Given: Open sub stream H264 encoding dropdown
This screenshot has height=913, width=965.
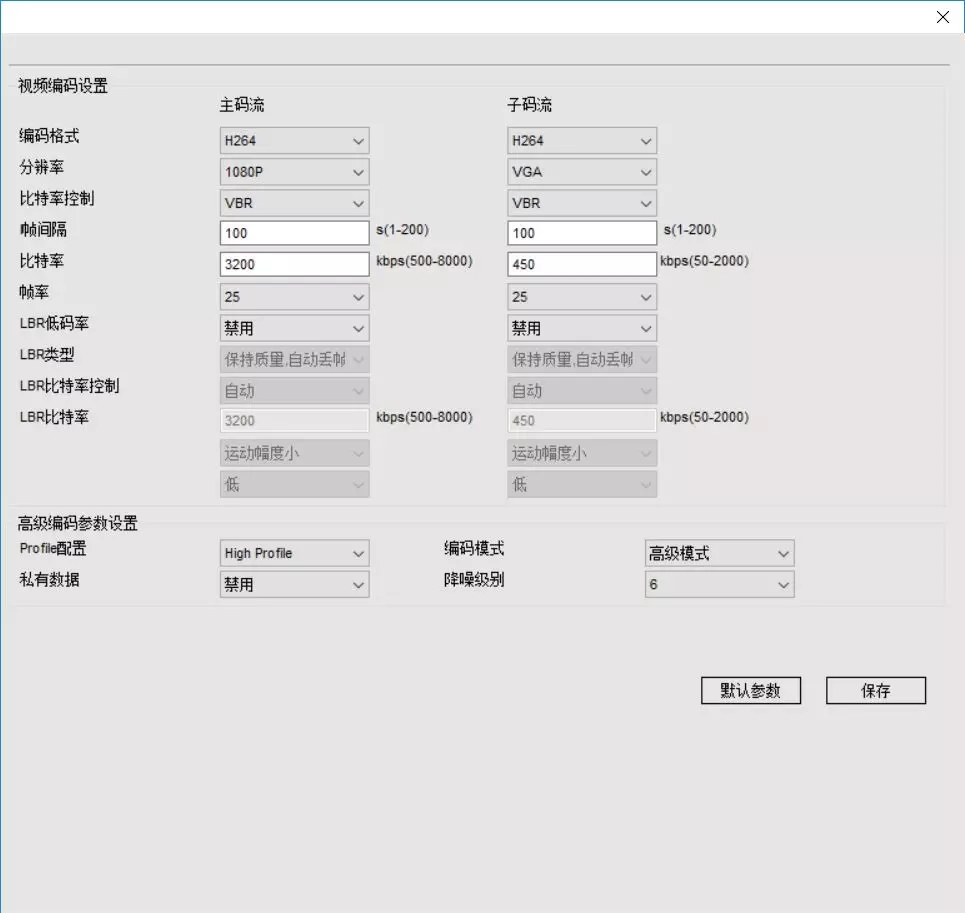Looking at the screenshot, I should tap(582, 140).
